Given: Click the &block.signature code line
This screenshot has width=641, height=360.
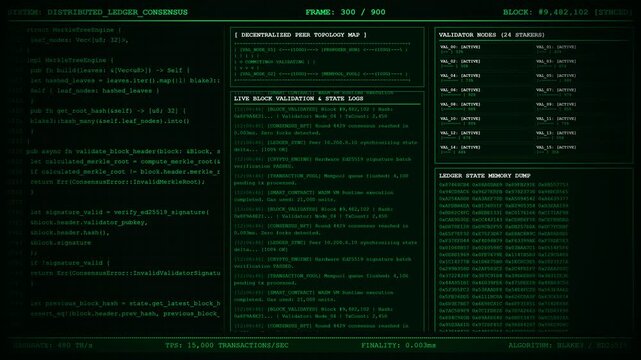Looking at the screenshot, I should click(61, 243).
